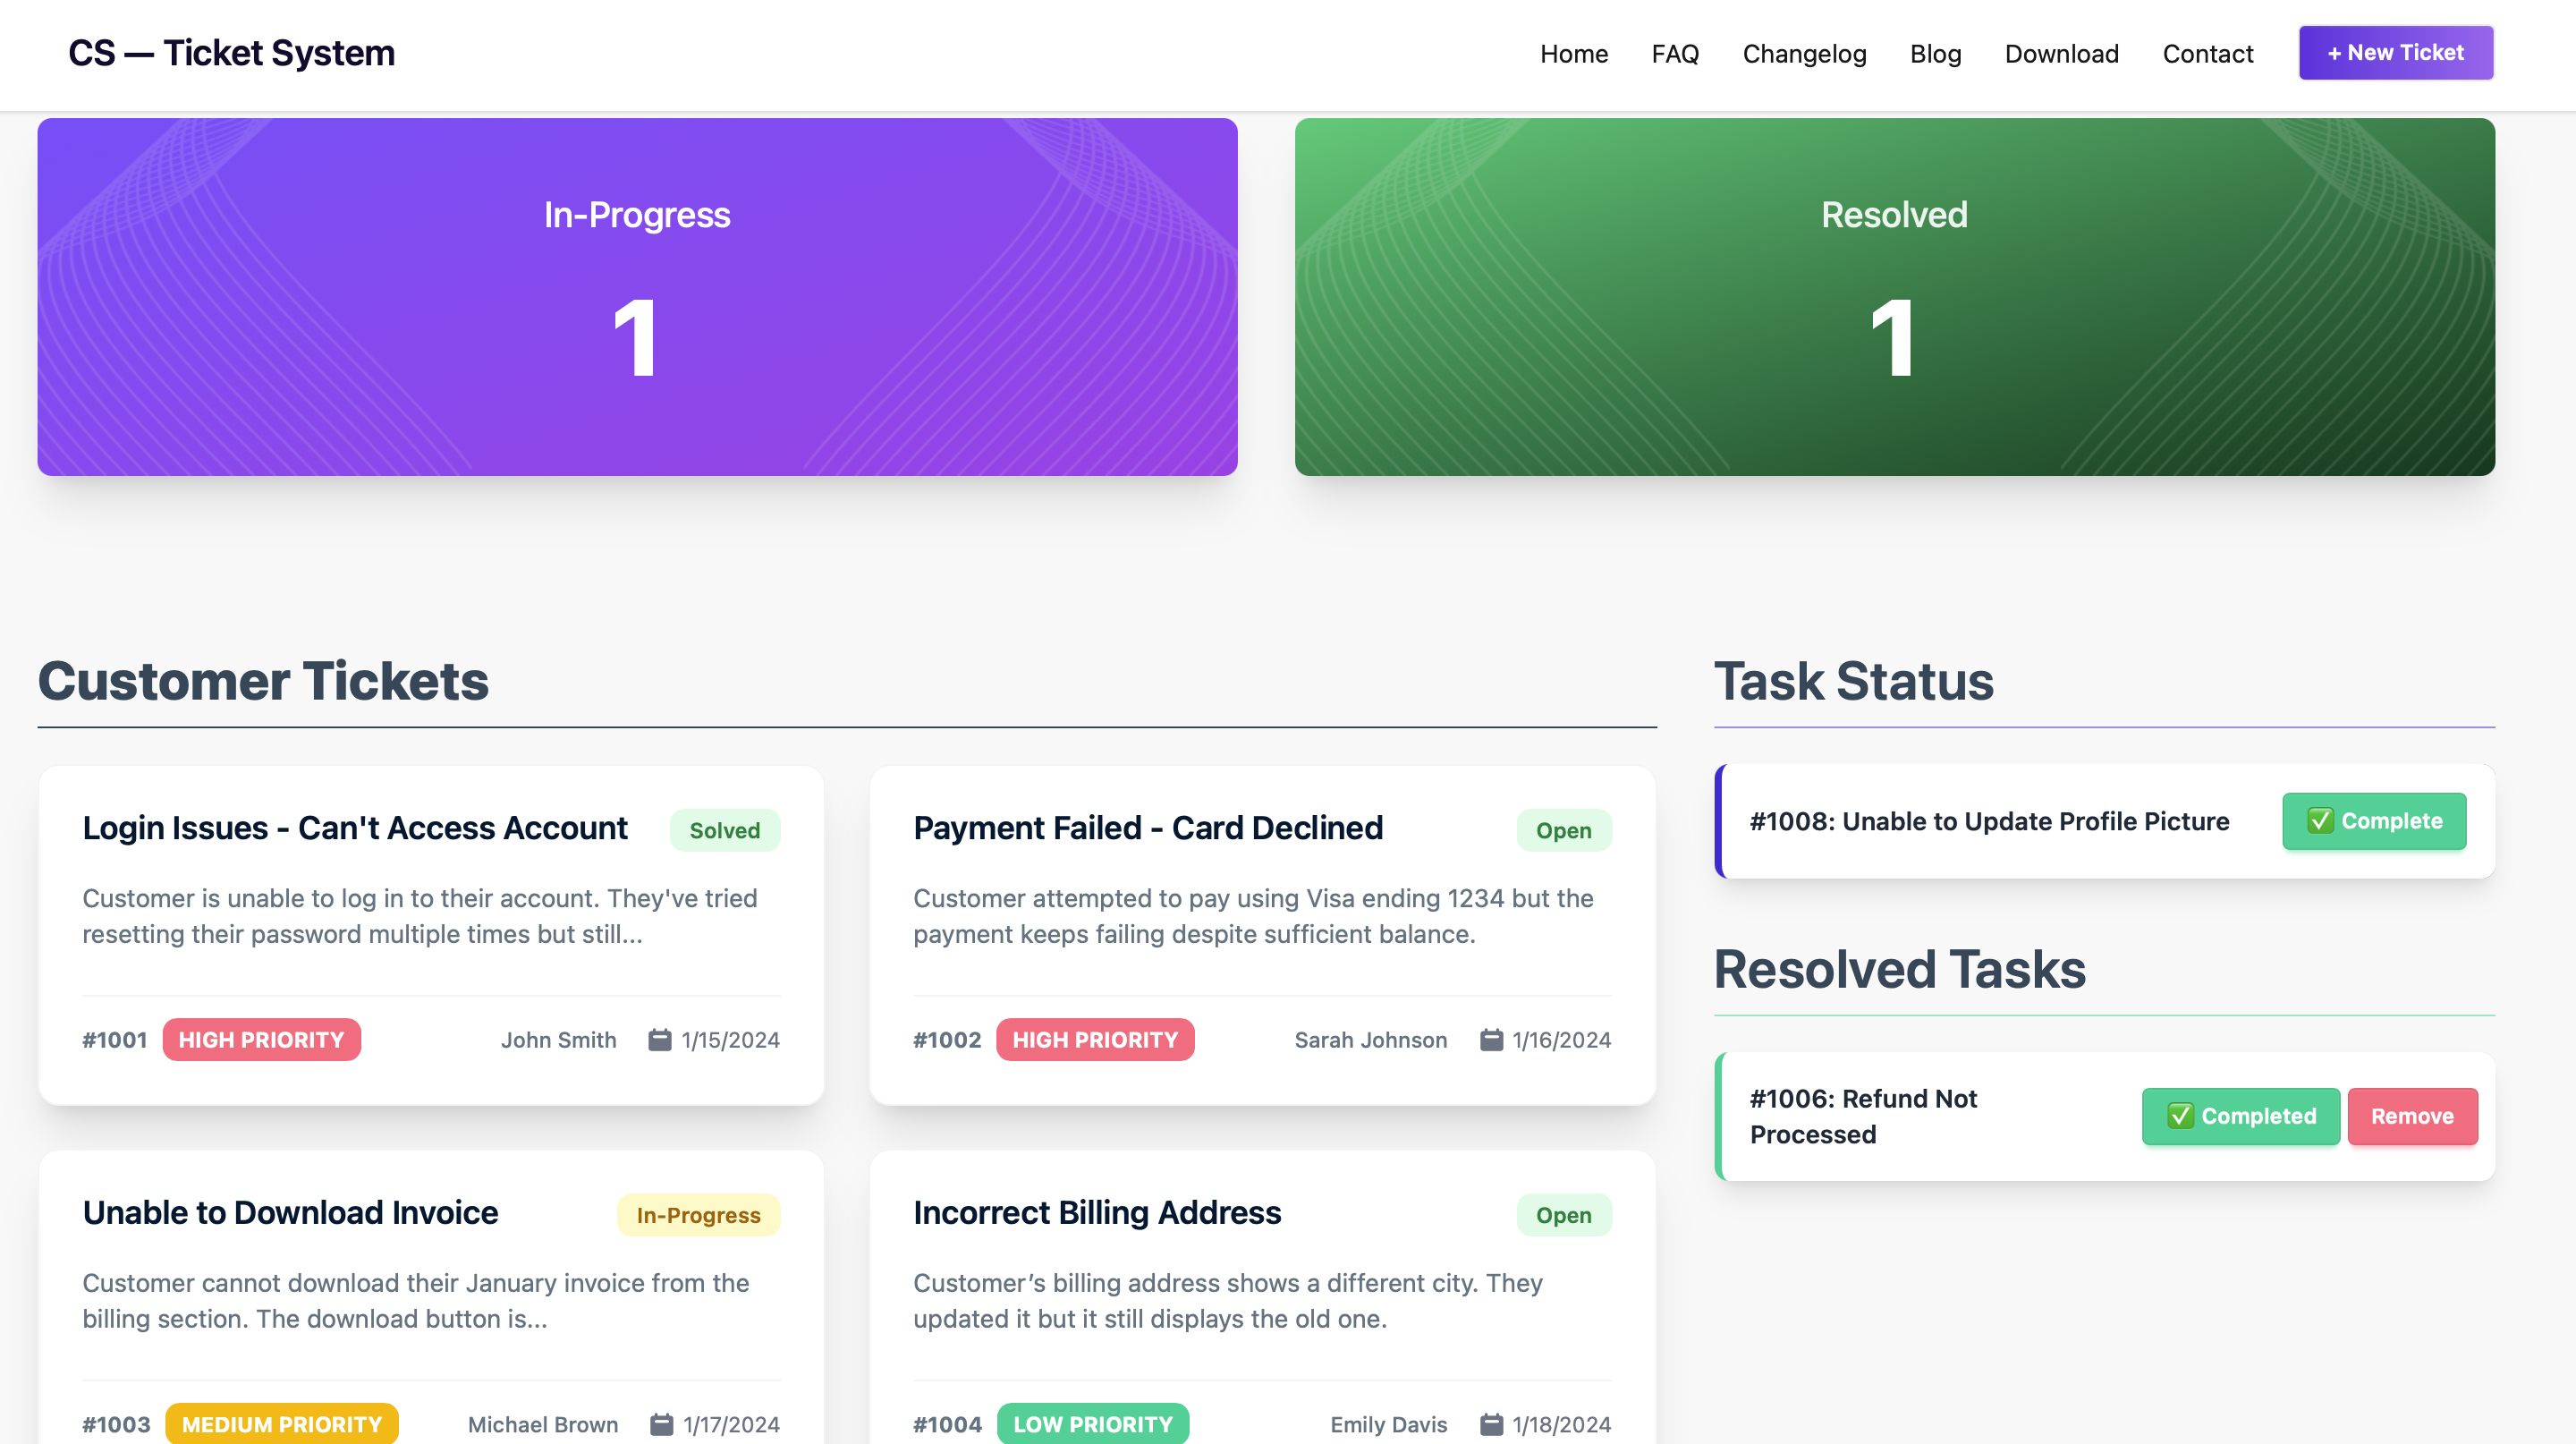Select the Changelog nav item
The image size is (2576, 1444).
tap(1803, 54)
